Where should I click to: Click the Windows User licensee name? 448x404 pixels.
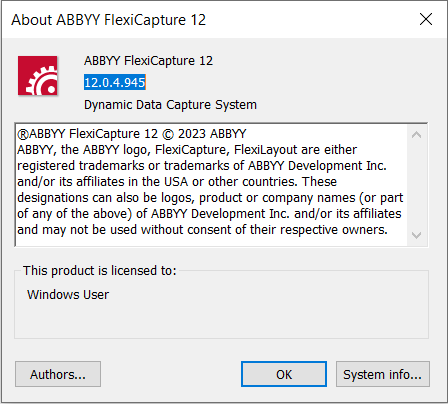[68, 295]
